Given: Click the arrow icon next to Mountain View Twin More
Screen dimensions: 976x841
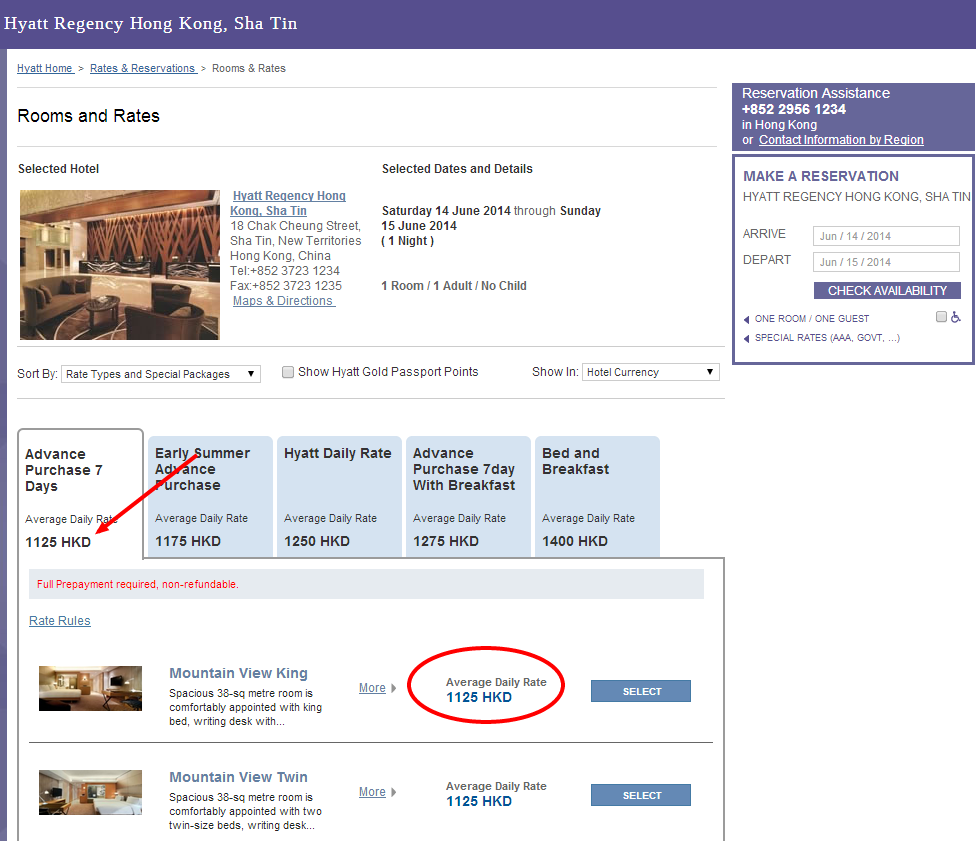Looking at the screenshot, I should click(x=393, y=792).
